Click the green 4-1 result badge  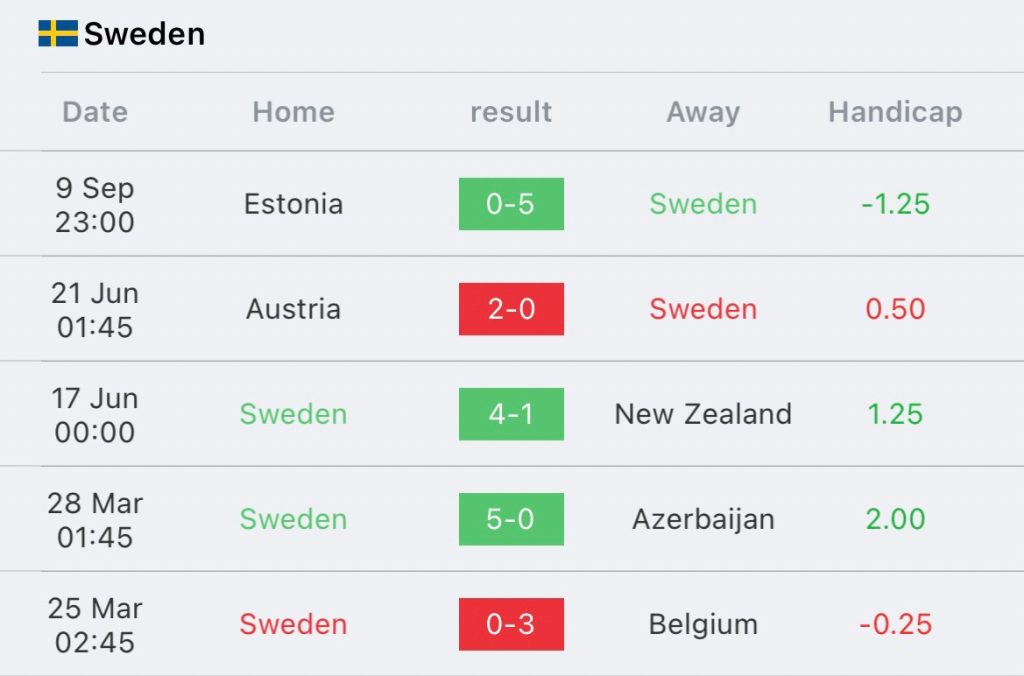[511, 414]
